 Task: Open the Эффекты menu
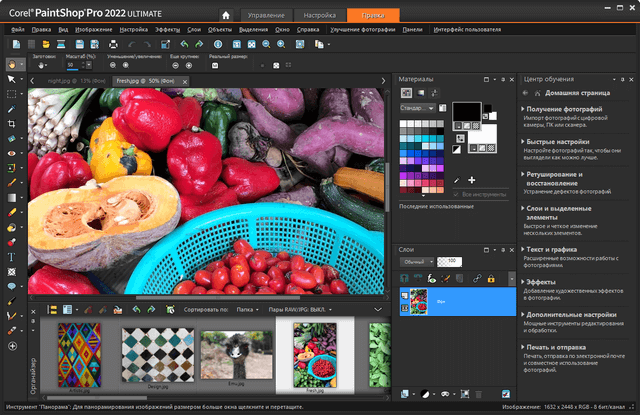tap(167, 30)
